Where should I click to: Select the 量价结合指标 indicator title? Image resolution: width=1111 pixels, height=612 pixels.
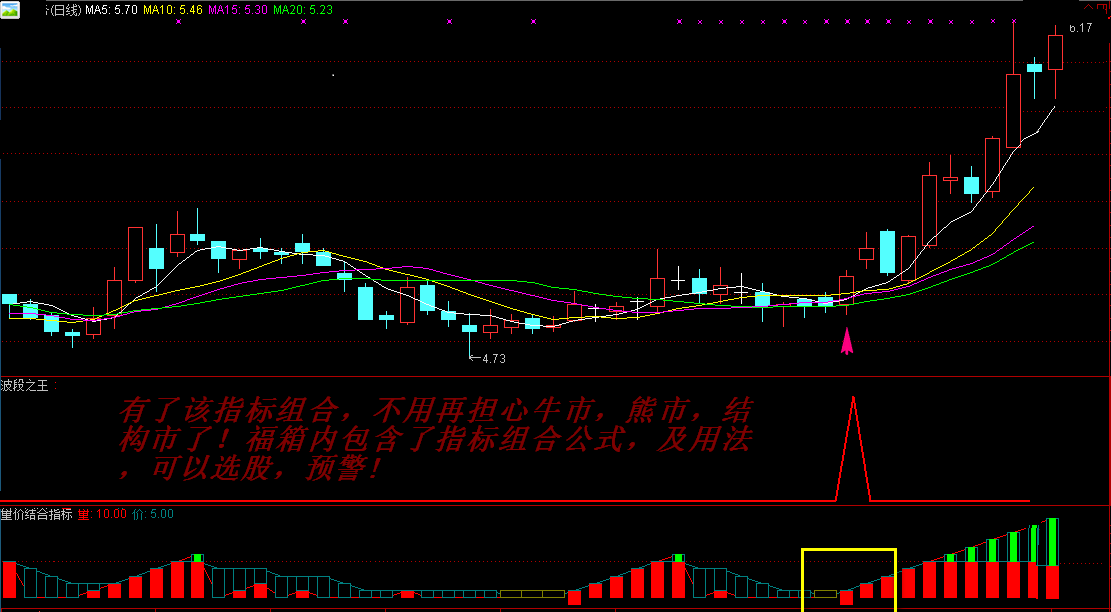point(36,514)
